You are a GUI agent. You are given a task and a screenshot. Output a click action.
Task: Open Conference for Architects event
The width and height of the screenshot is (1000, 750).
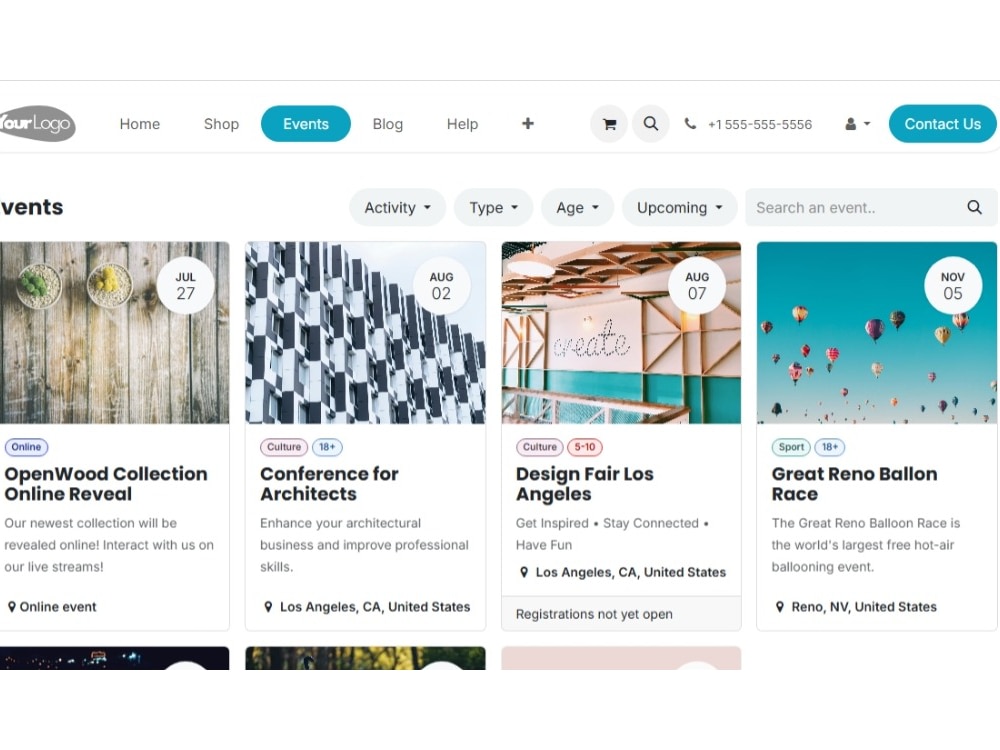pyautogui.click(x=329, y=483)
